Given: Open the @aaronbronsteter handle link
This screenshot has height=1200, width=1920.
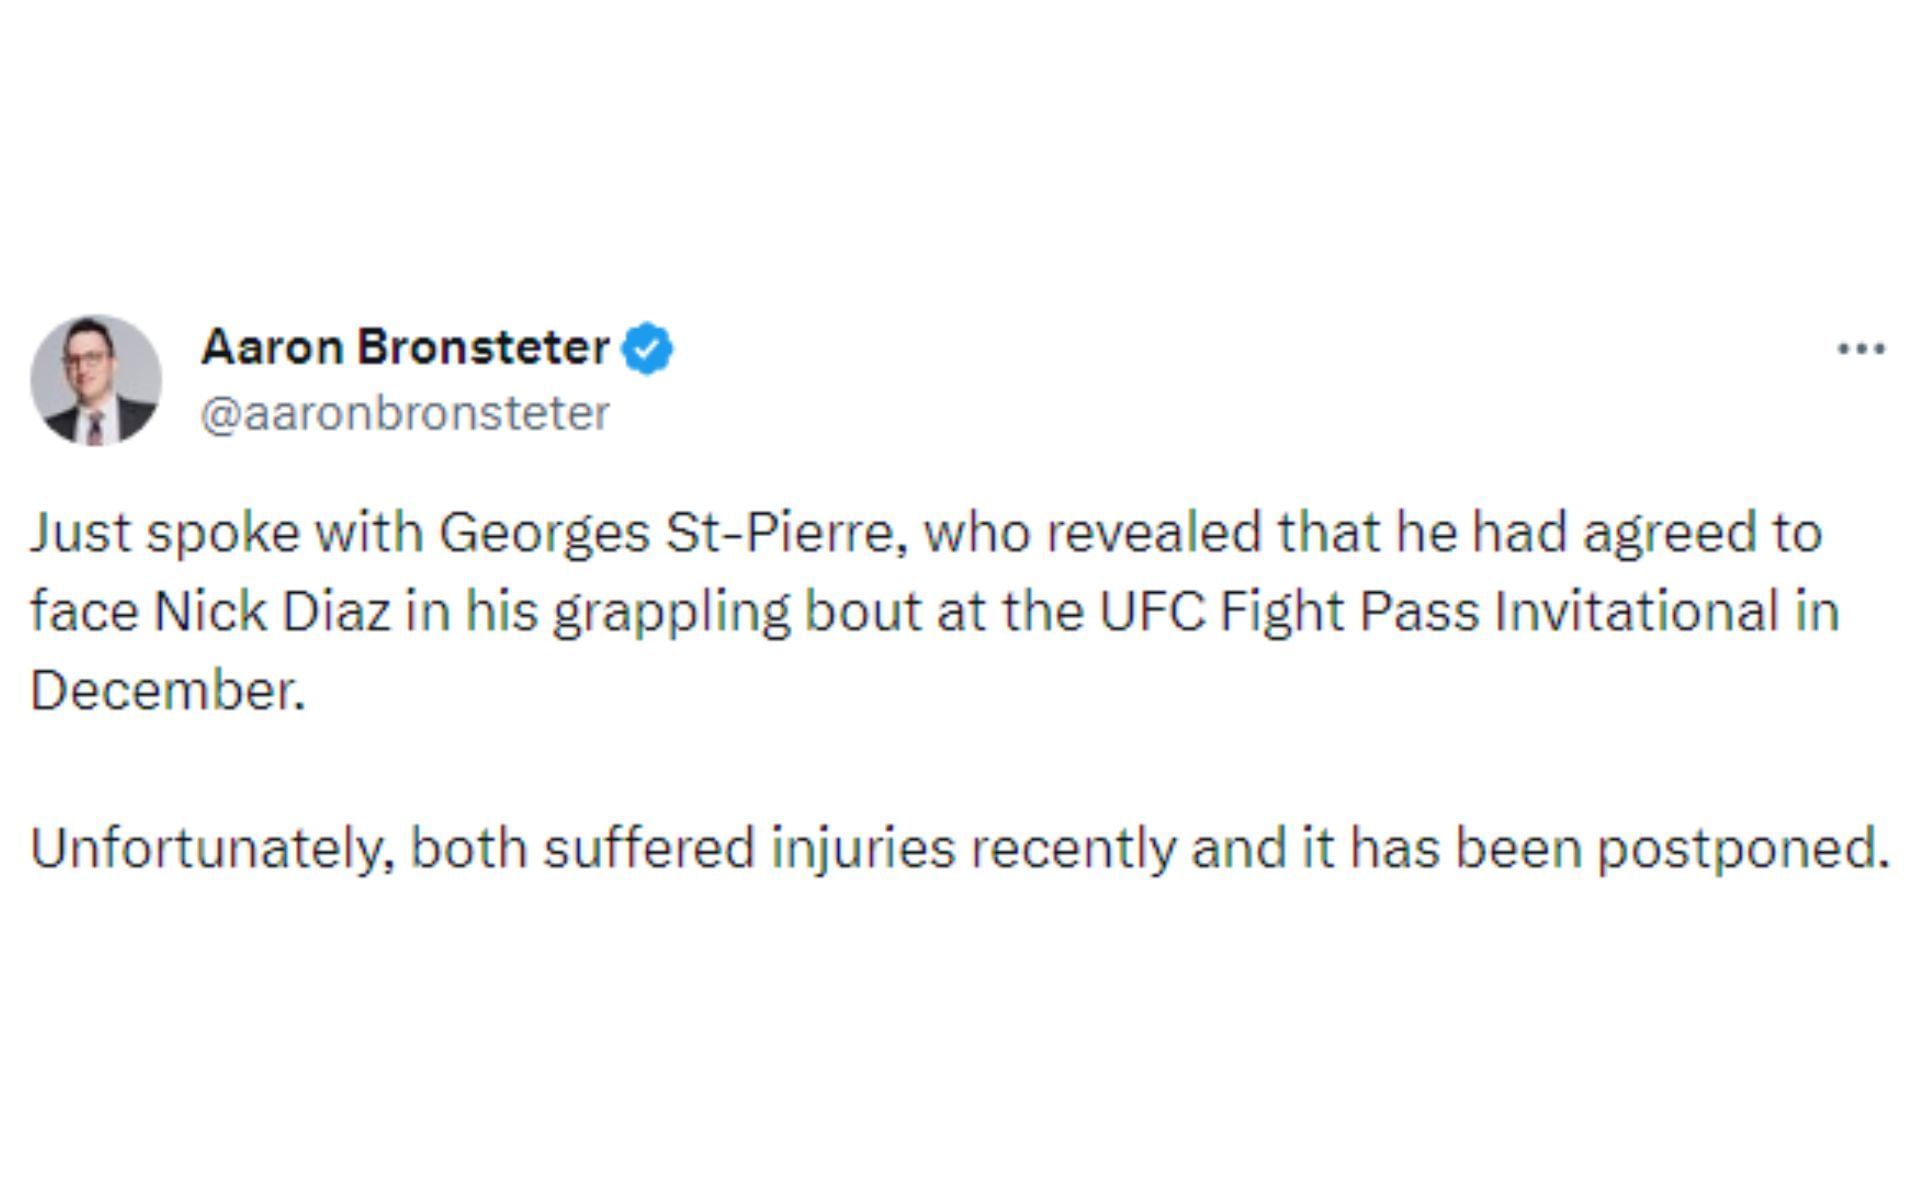Looking at the screenshot, I should [x=405, y=413].
